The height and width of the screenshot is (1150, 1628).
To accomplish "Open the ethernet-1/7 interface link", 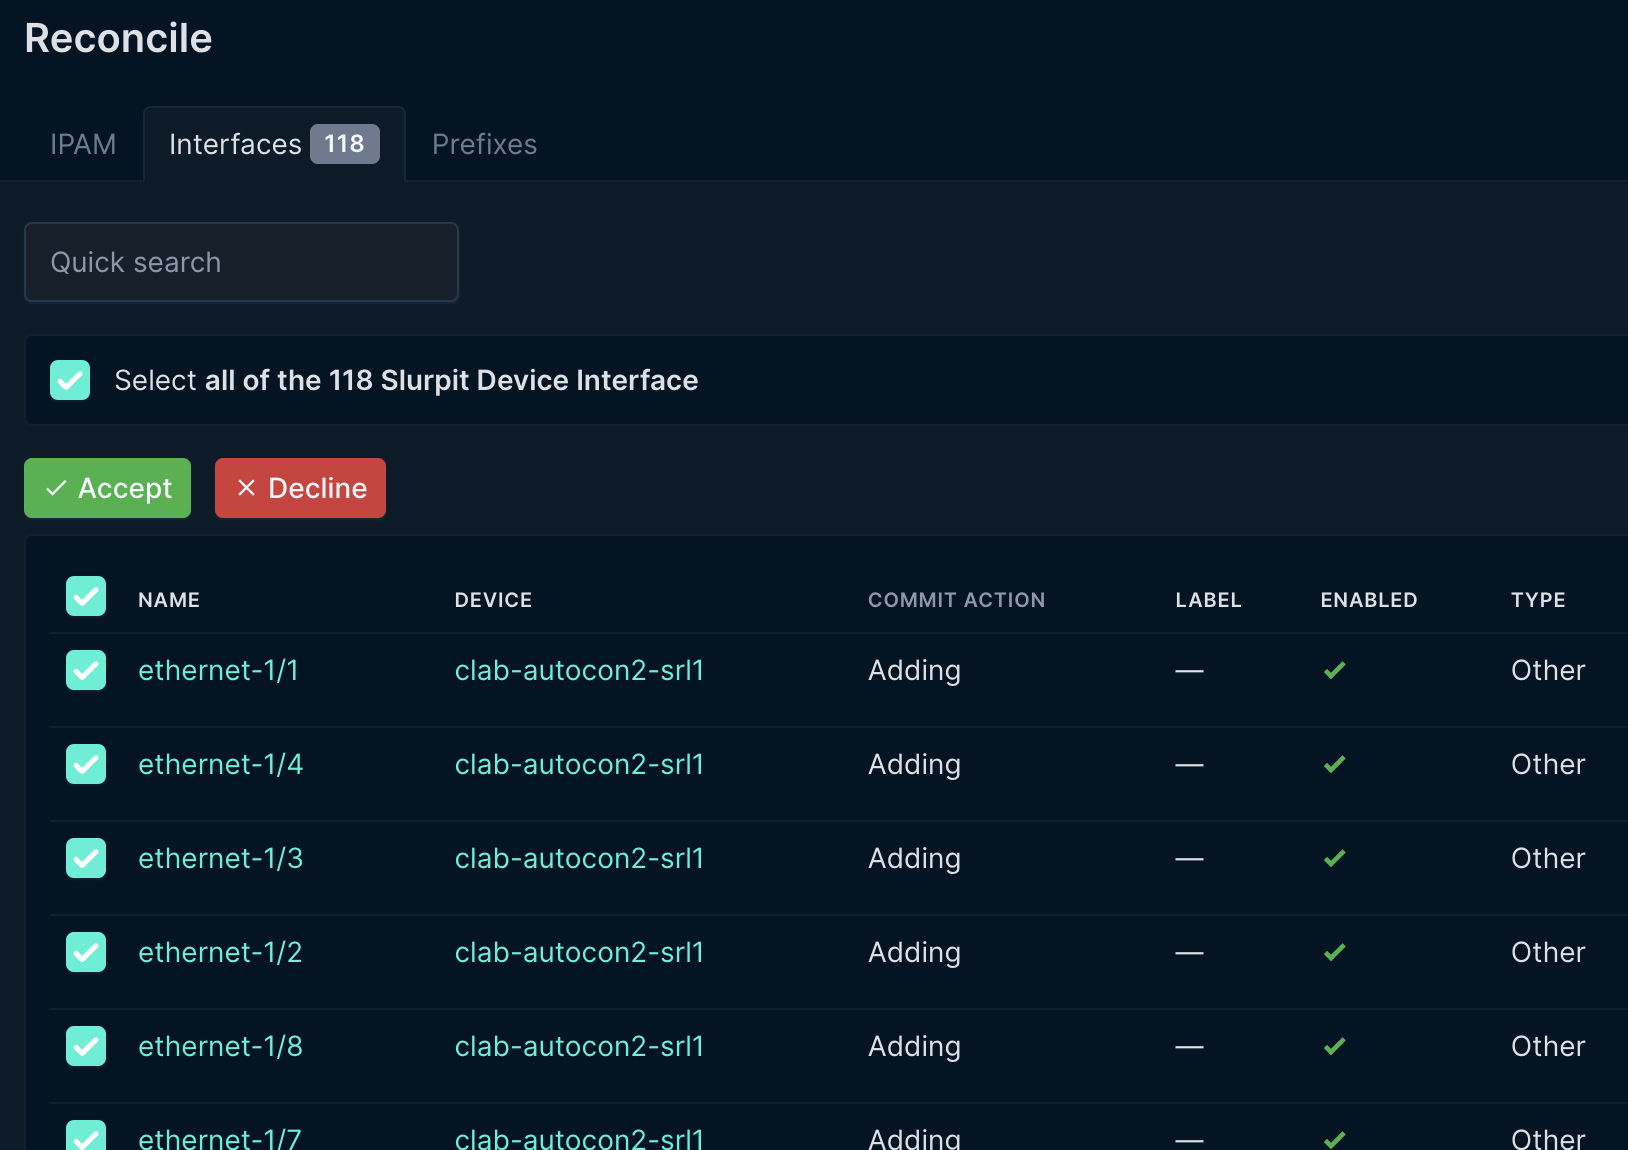I will (219, 1138).
